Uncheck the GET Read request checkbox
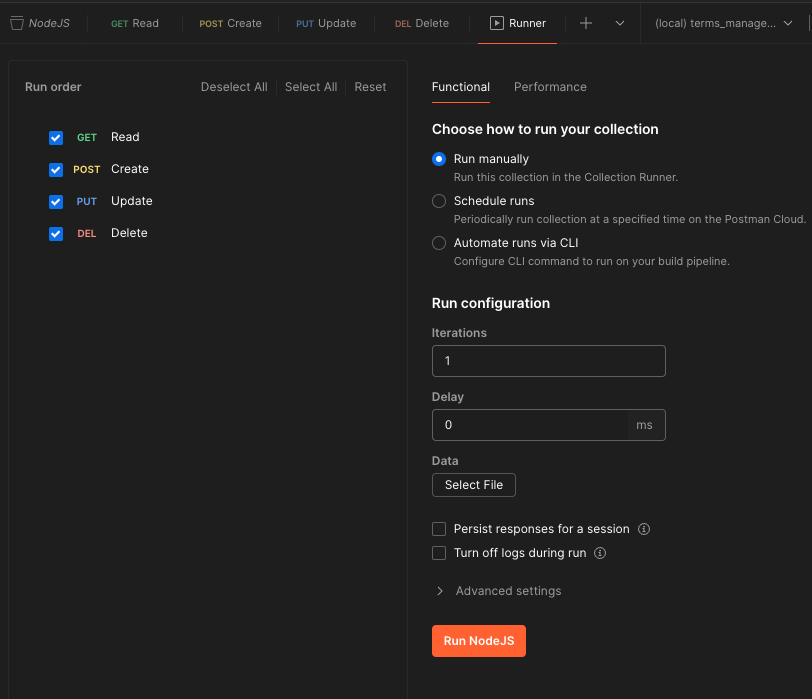Screen dimensions: 812x699 point(56,138)
